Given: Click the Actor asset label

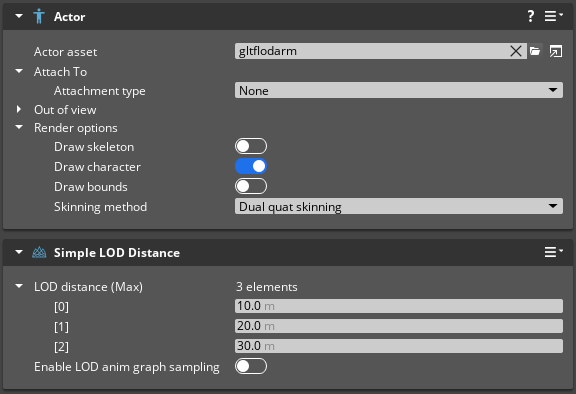Looking at the screenshot, I should 65,52.
